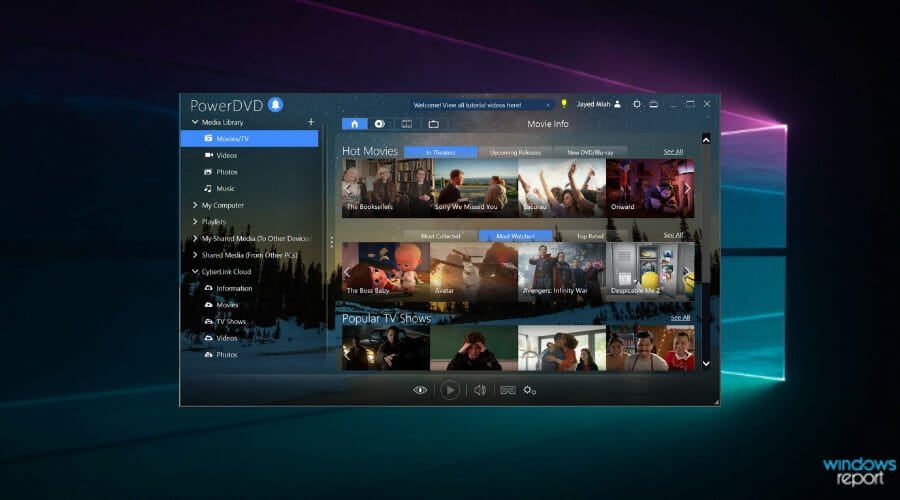Image resolution: width=900 pixels, height=500 pixels.
Task: Switch to the disc view icon
Action: pyautogui.click(x=379, y=124)
